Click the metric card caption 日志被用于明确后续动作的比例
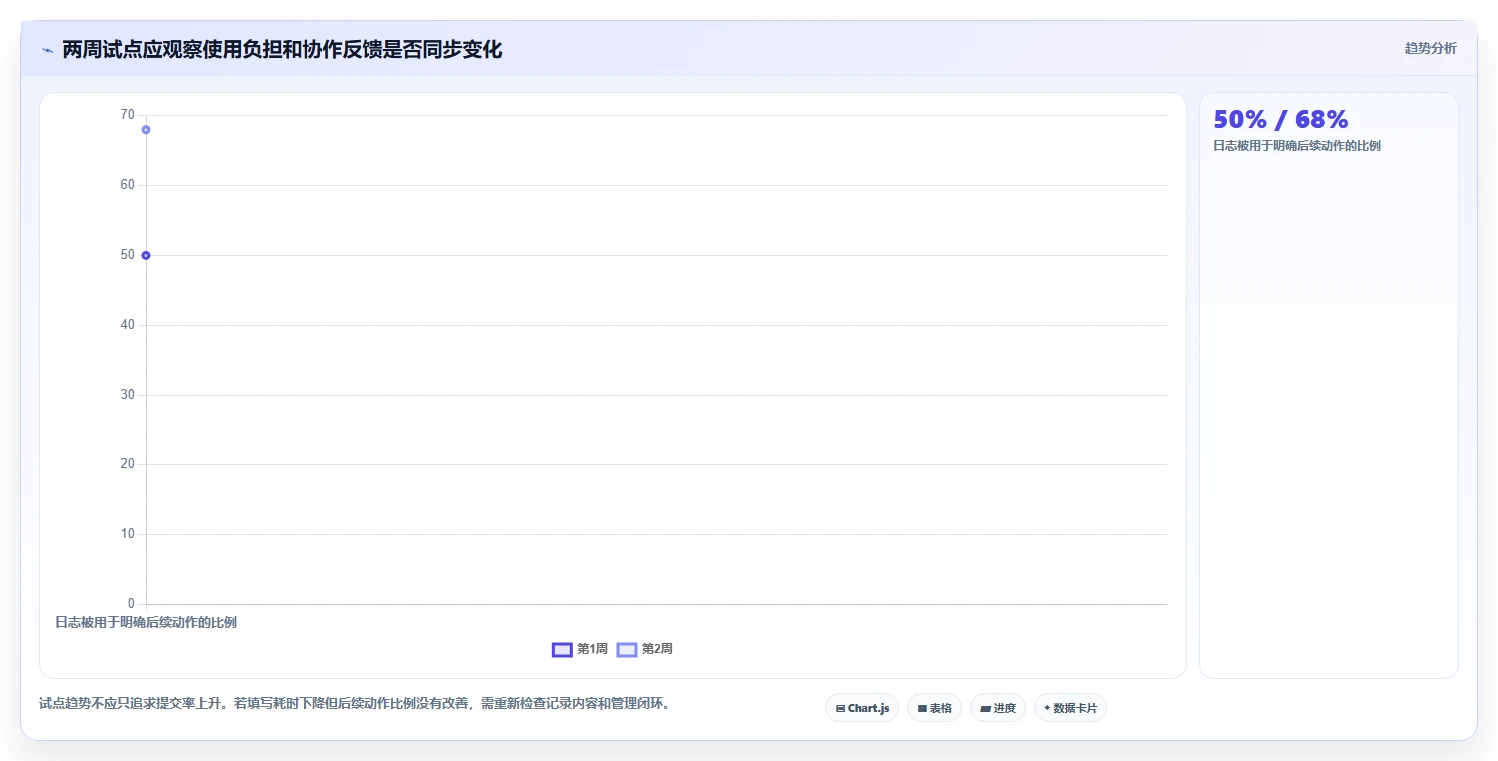 tap(1297, 146)
